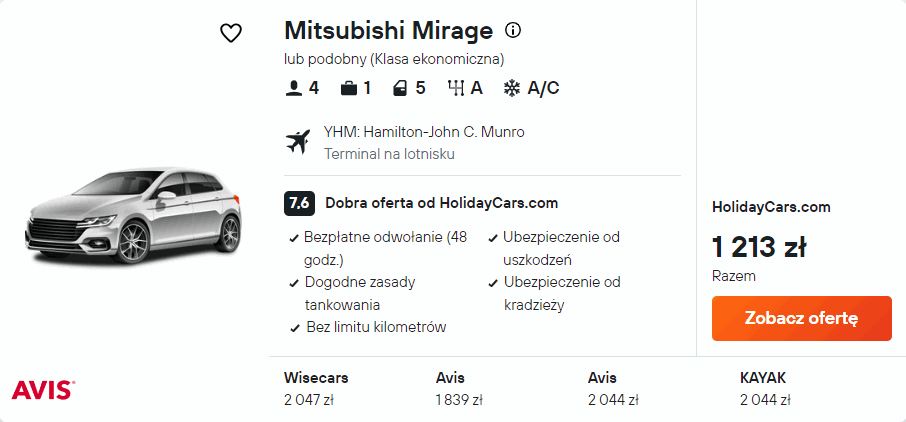
Task: Select the Avis 1 839 zł offer
Action: 460,389
